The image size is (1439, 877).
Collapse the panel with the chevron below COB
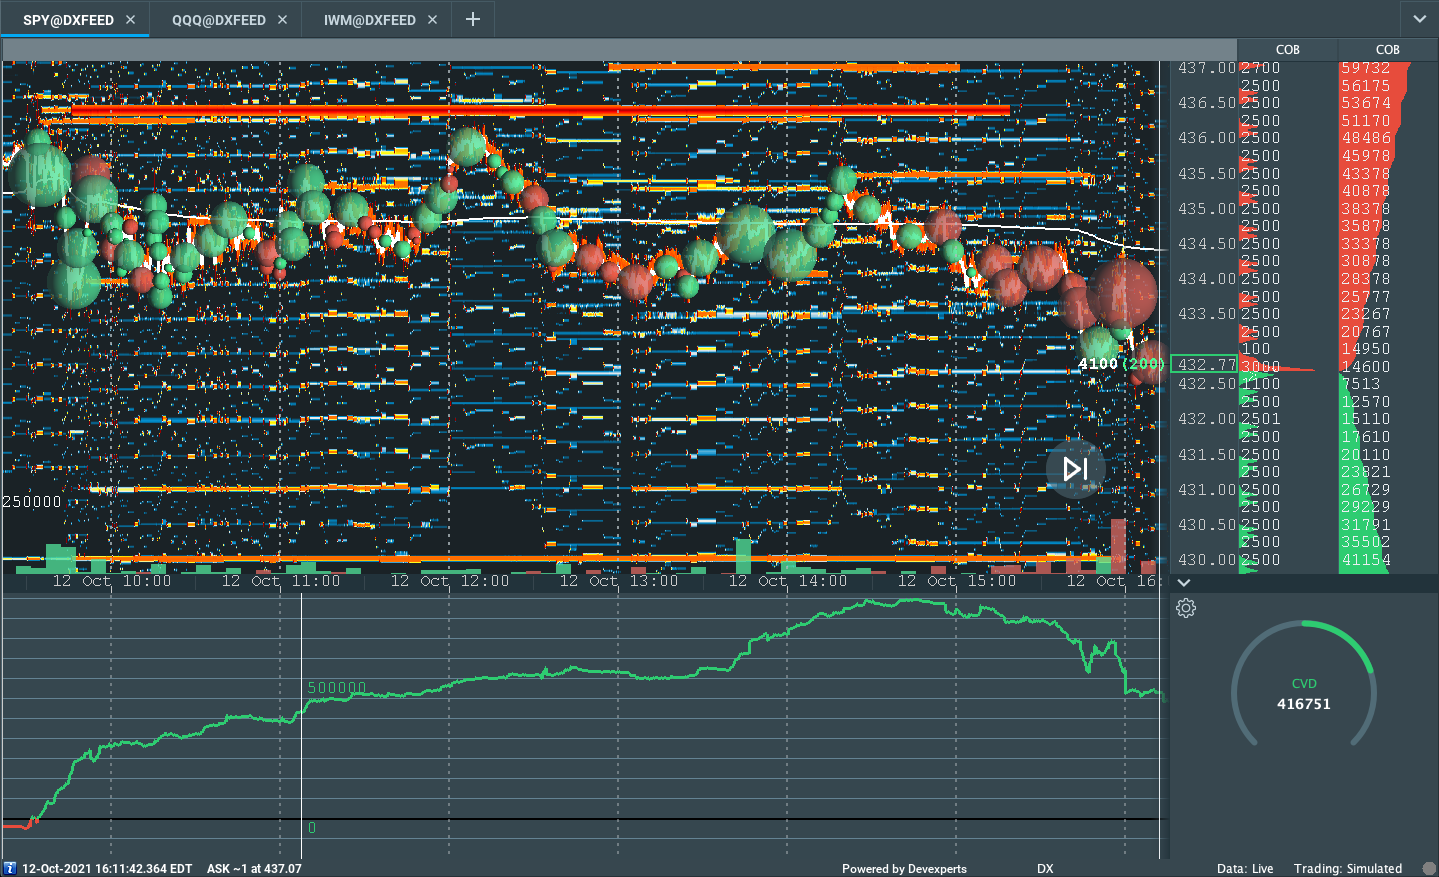point(1184,582)
